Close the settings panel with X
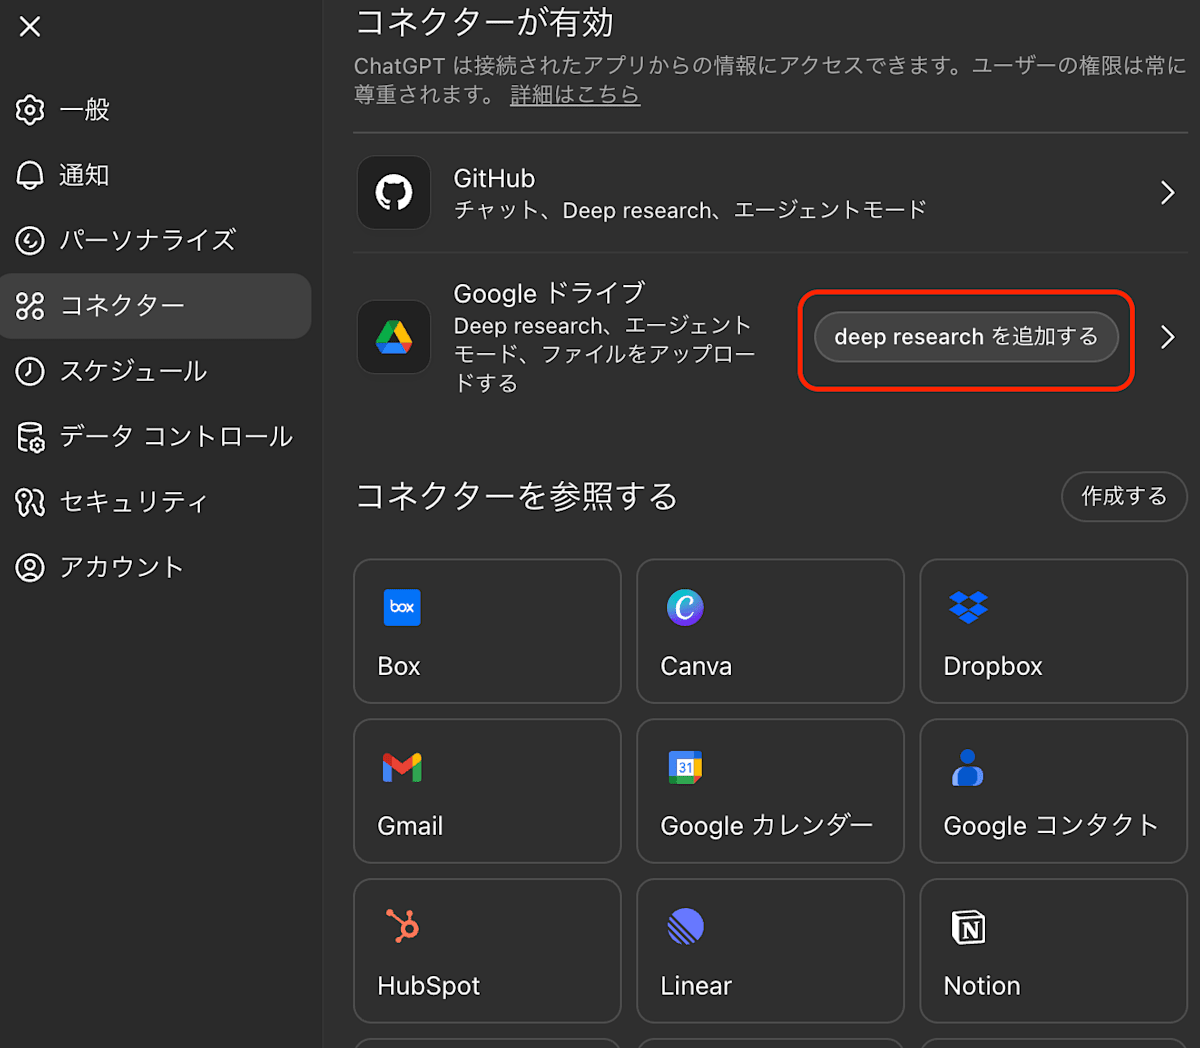 [30, 26]
